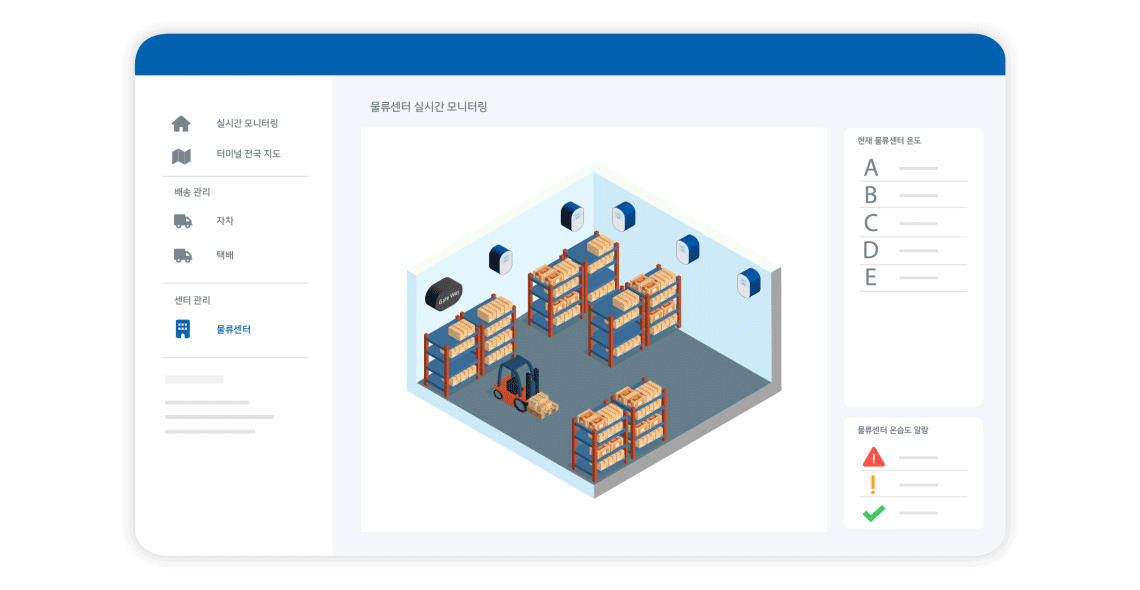1140x590 pixels.
Task: Select the yellow exclamation alert icon
Action: 871,484
